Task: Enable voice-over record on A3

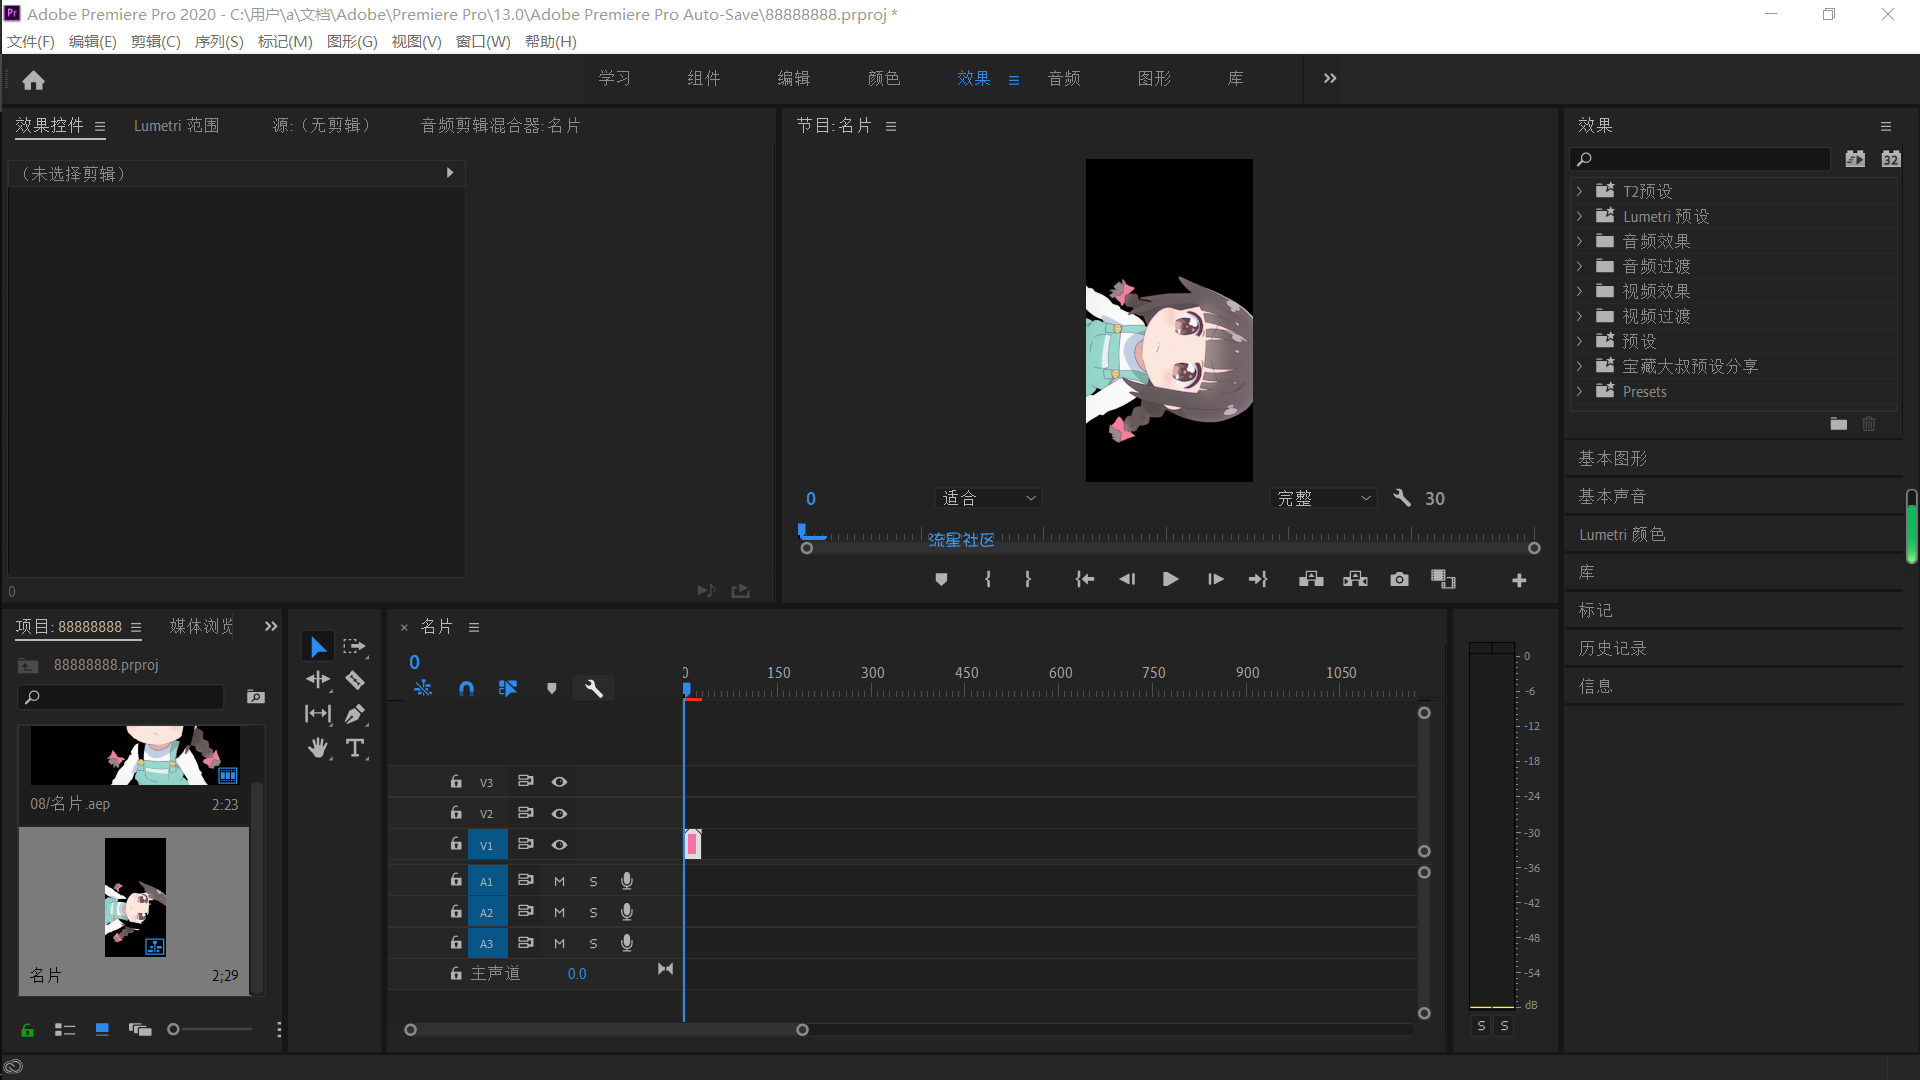Action: click(627, 943)
